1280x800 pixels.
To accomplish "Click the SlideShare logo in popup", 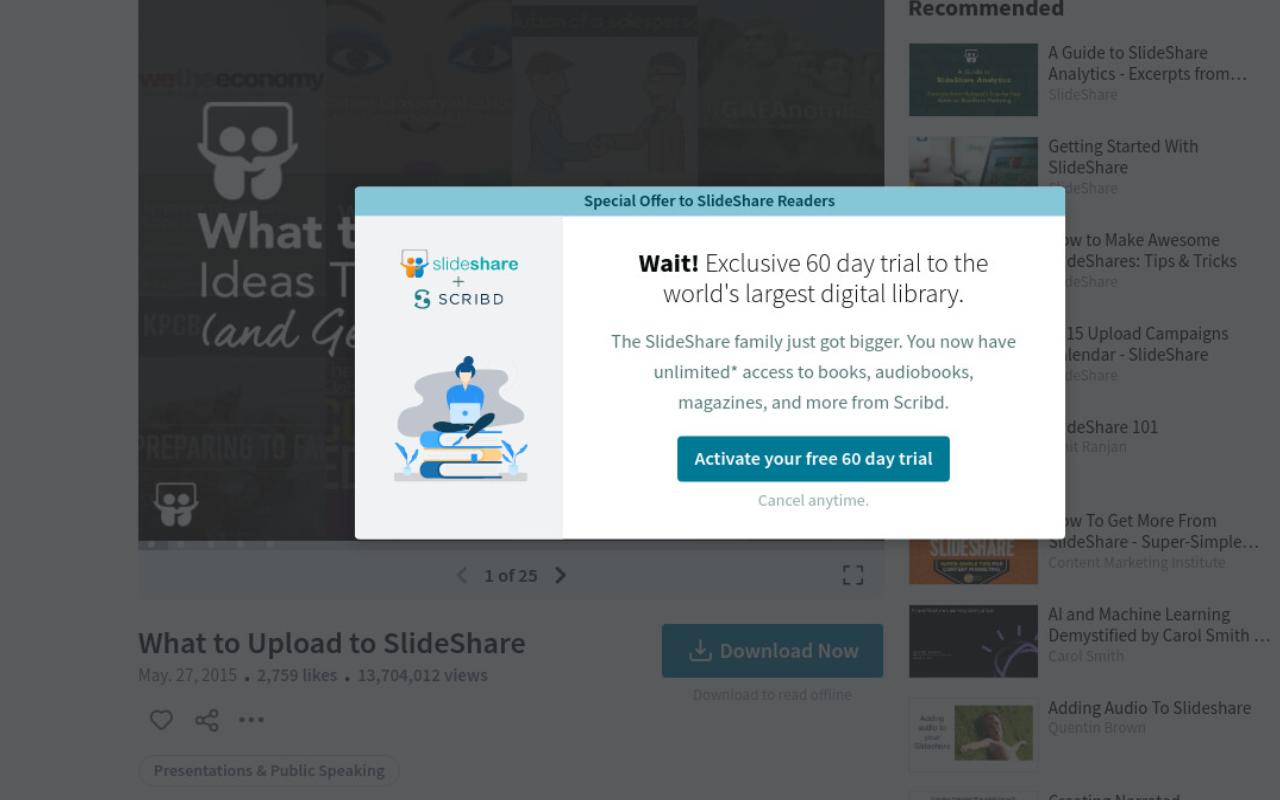I will click(459, 264).
